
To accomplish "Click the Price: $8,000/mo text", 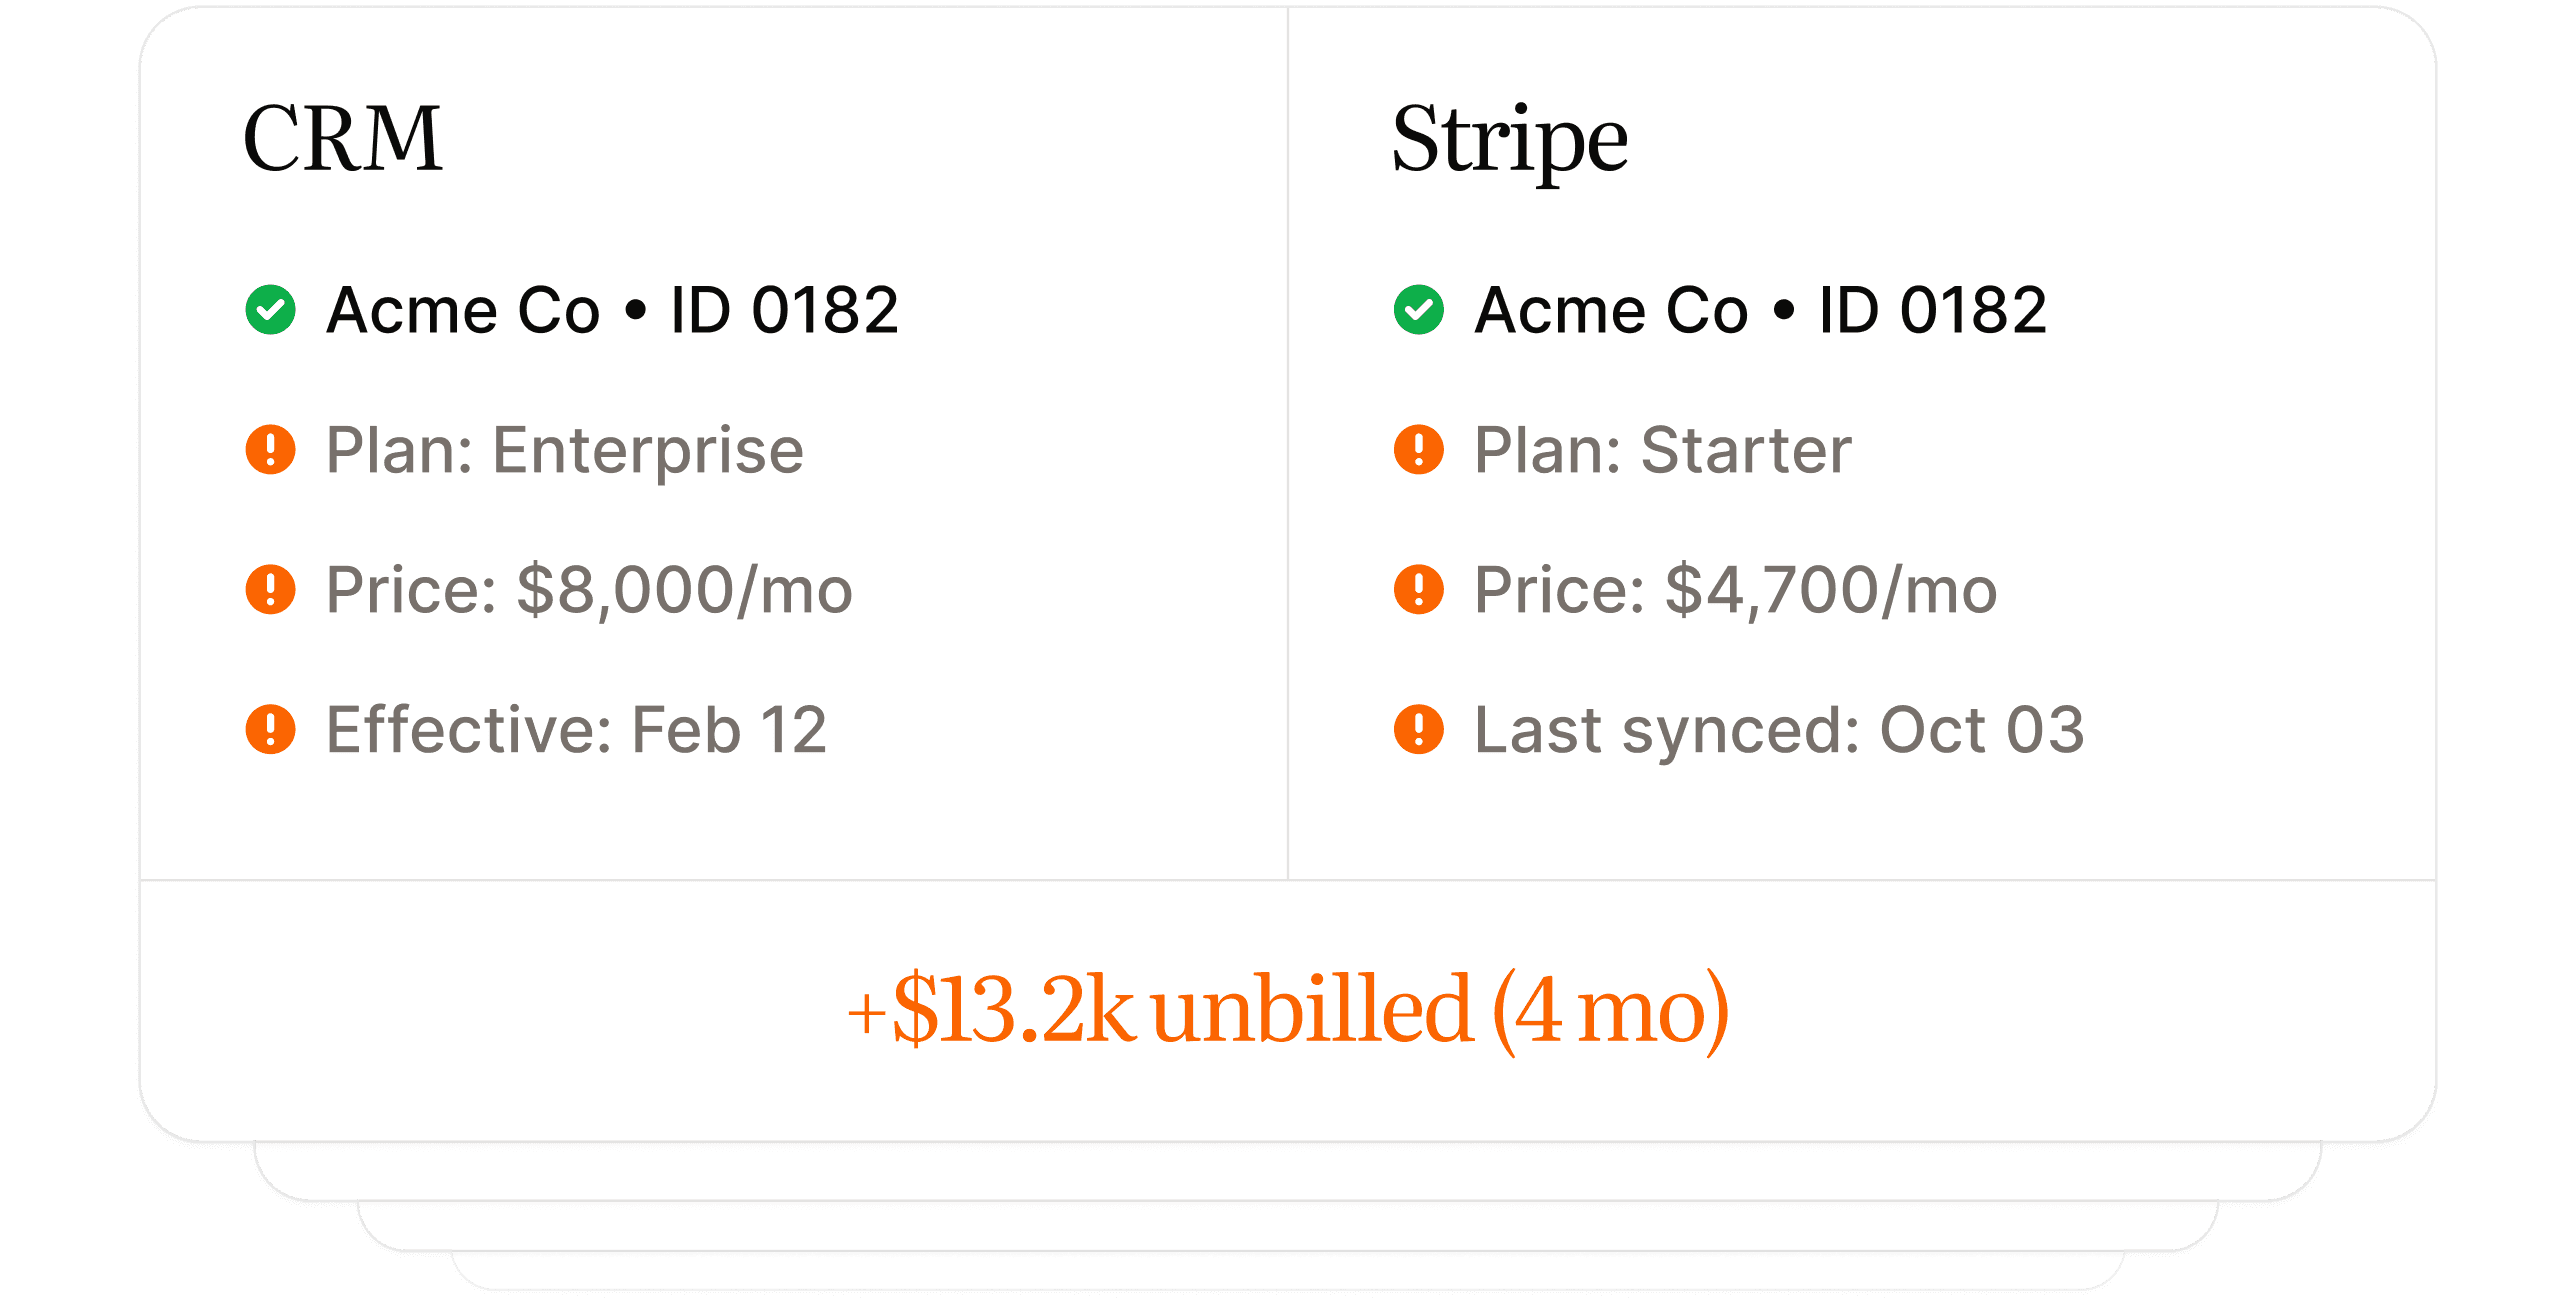I will 589,590.
